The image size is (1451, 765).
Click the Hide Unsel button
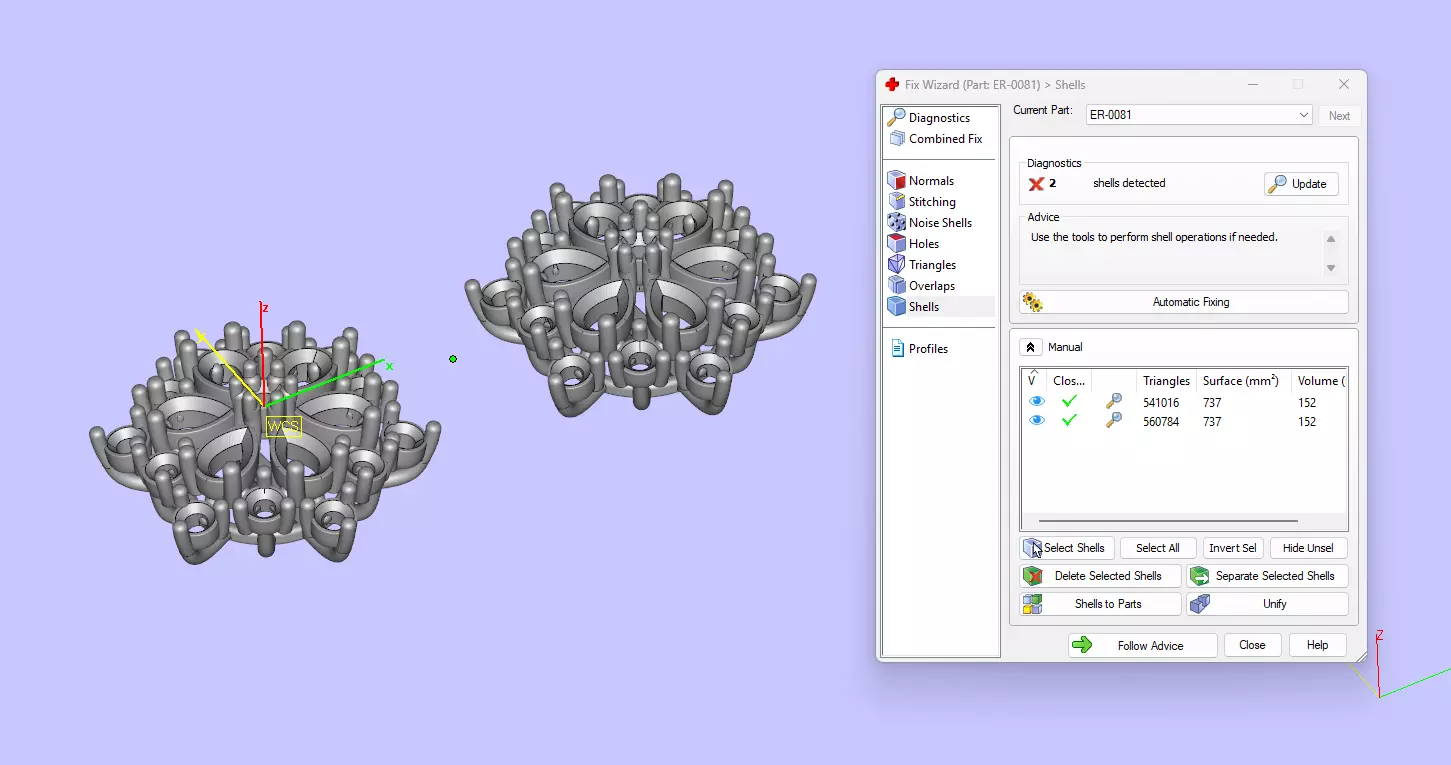tap(1309, 548)
